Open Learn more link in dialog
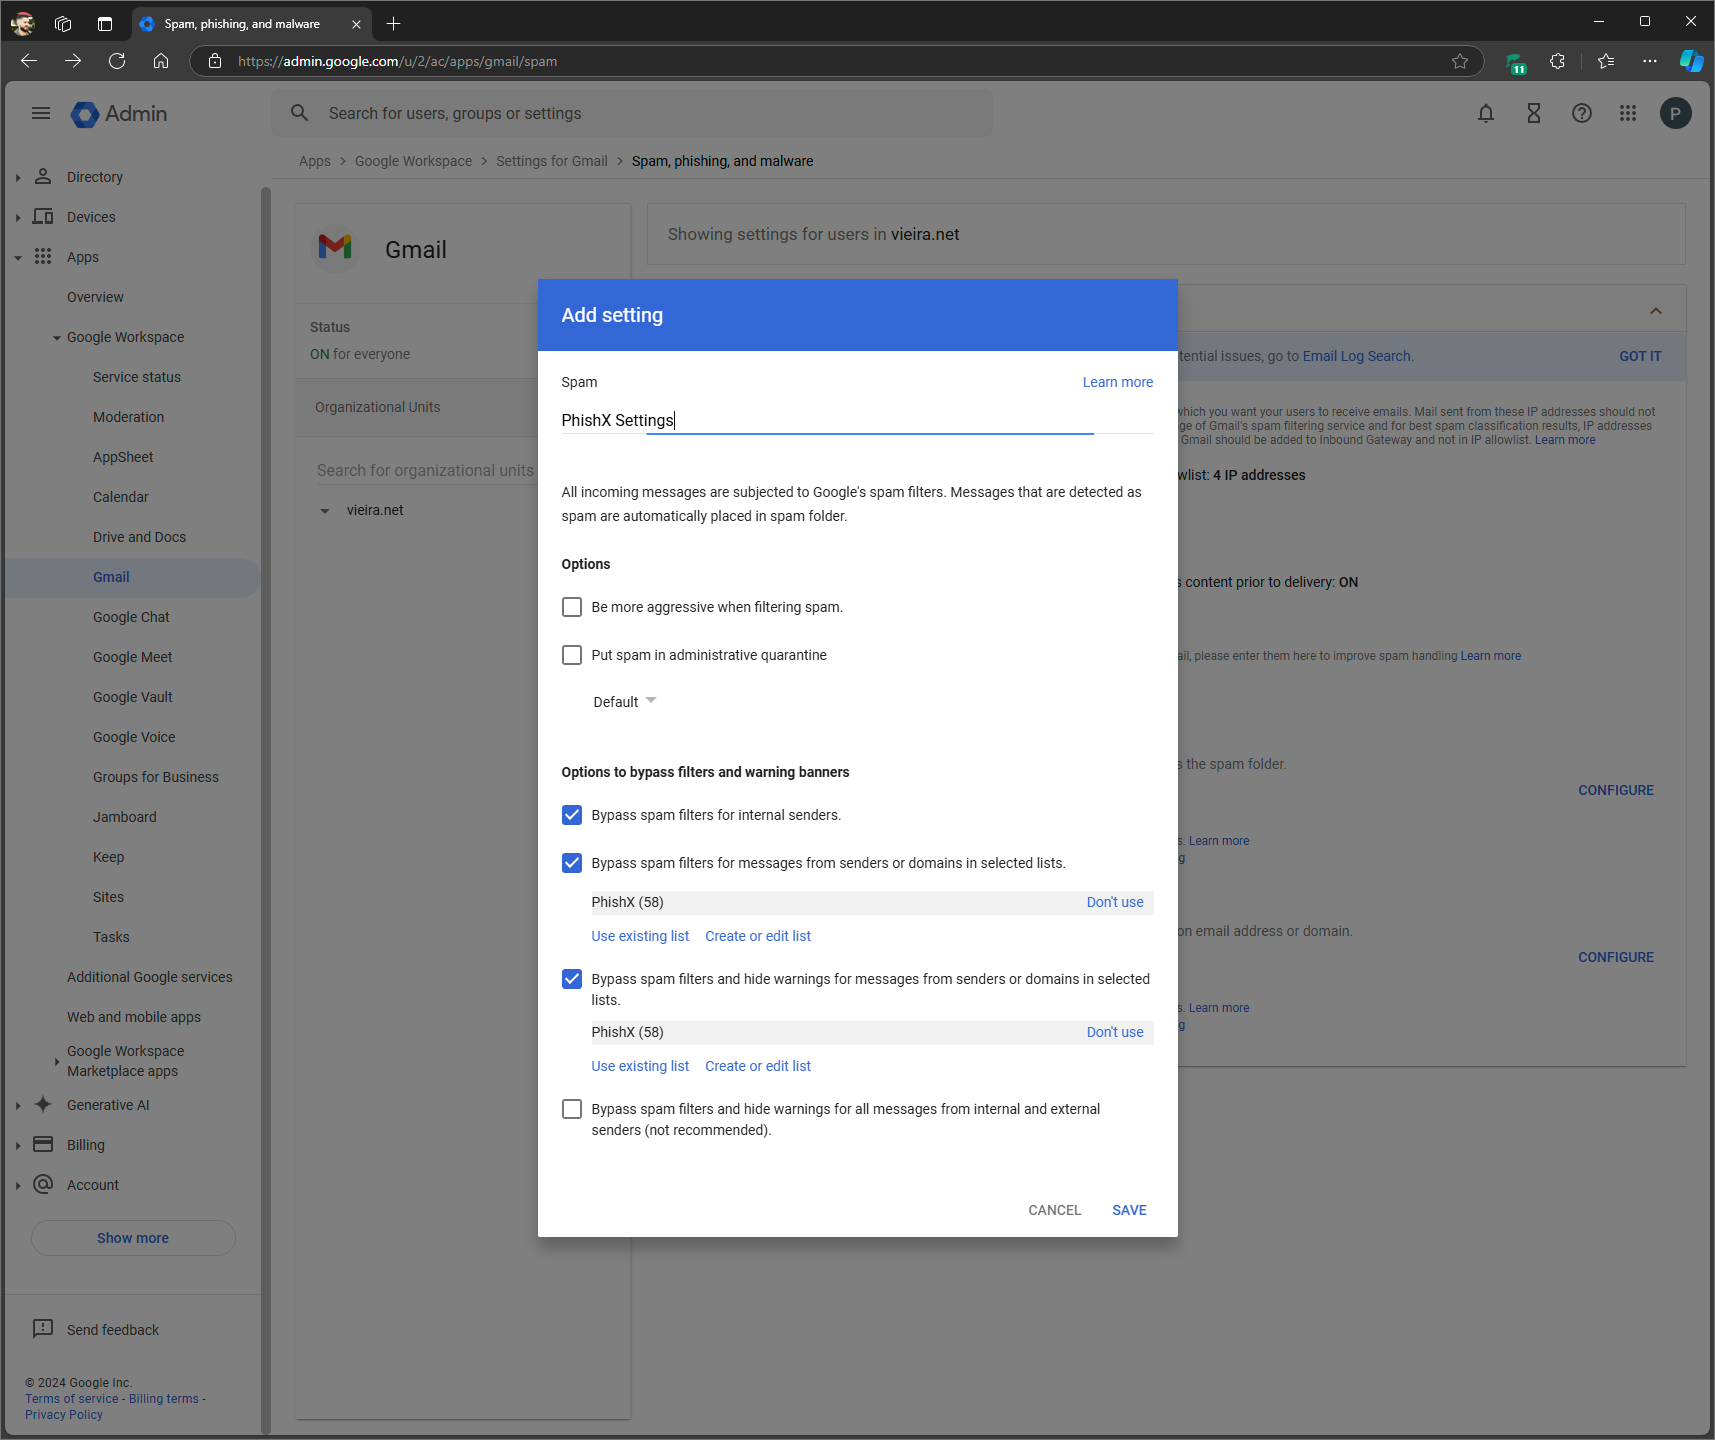The width and height of the screenshot is (1715, 1440). [x=1118, y=382]
